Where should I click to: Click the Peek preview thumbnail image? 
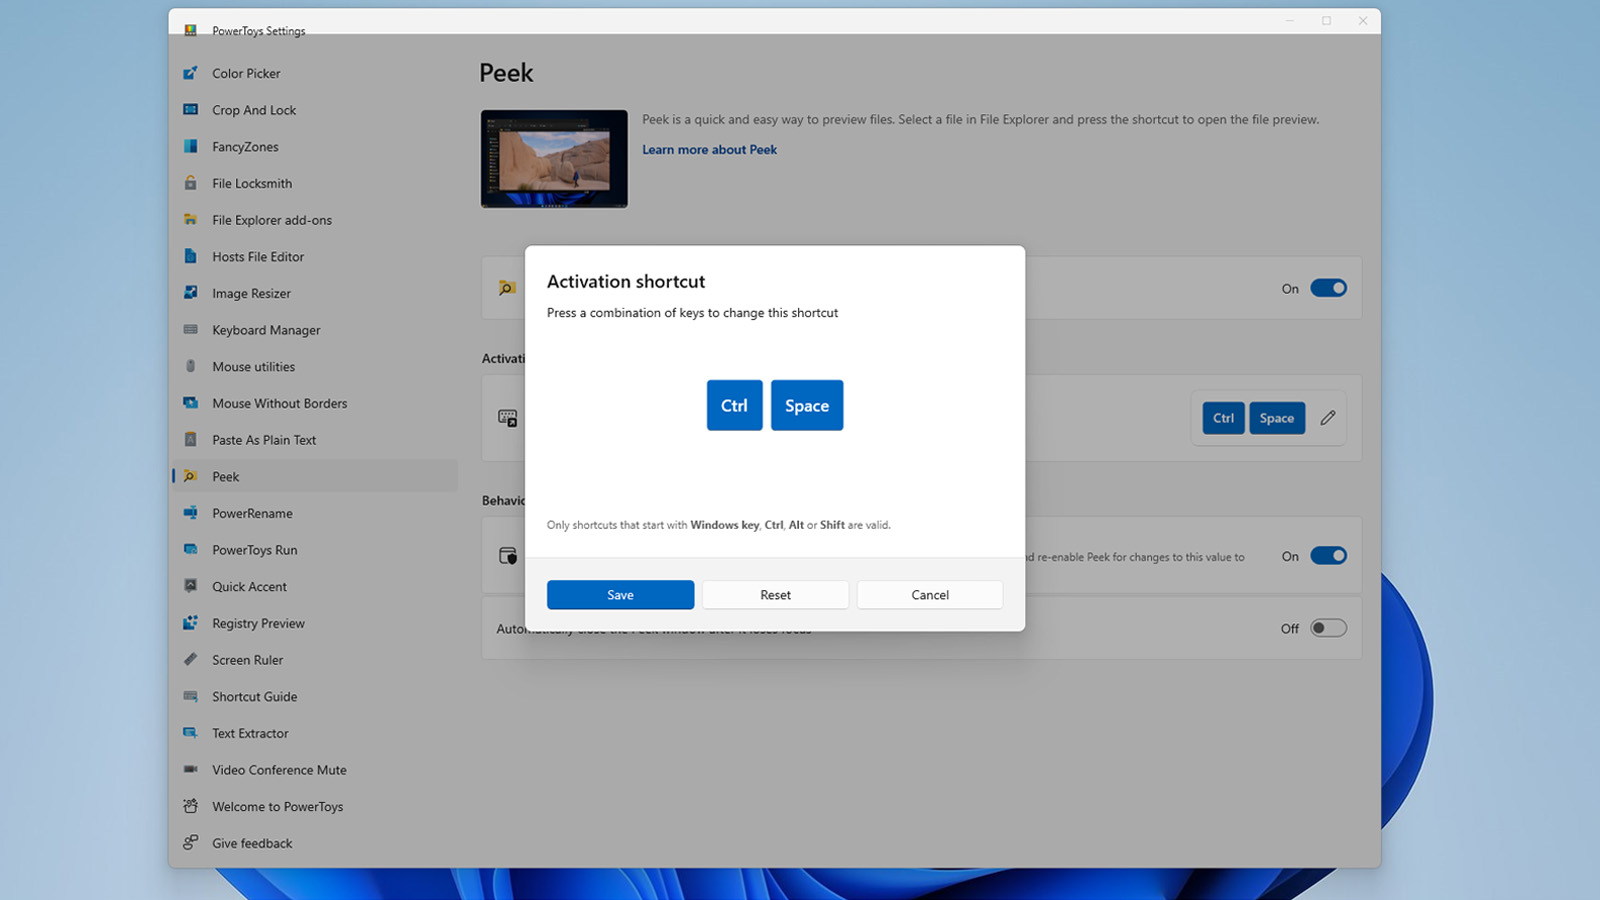[554, 159]
